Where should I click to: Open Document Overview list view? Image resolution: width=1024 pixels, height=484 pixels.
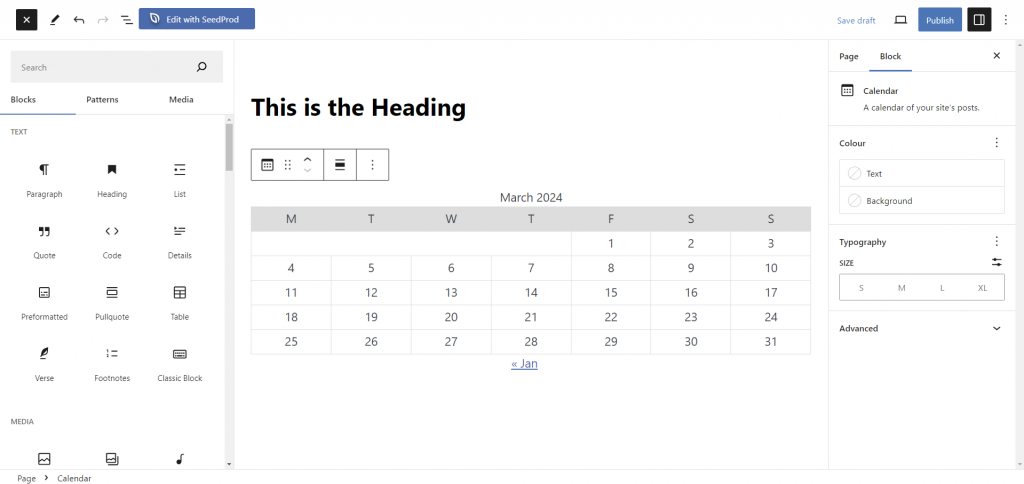127,19
